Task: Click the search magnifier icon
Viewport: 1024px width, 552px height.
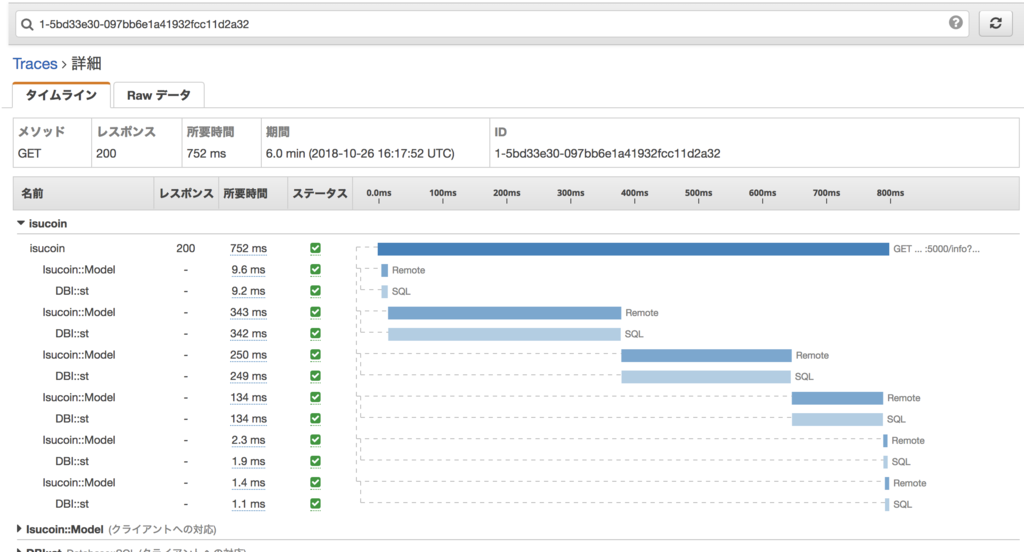Action: [27, 24]
